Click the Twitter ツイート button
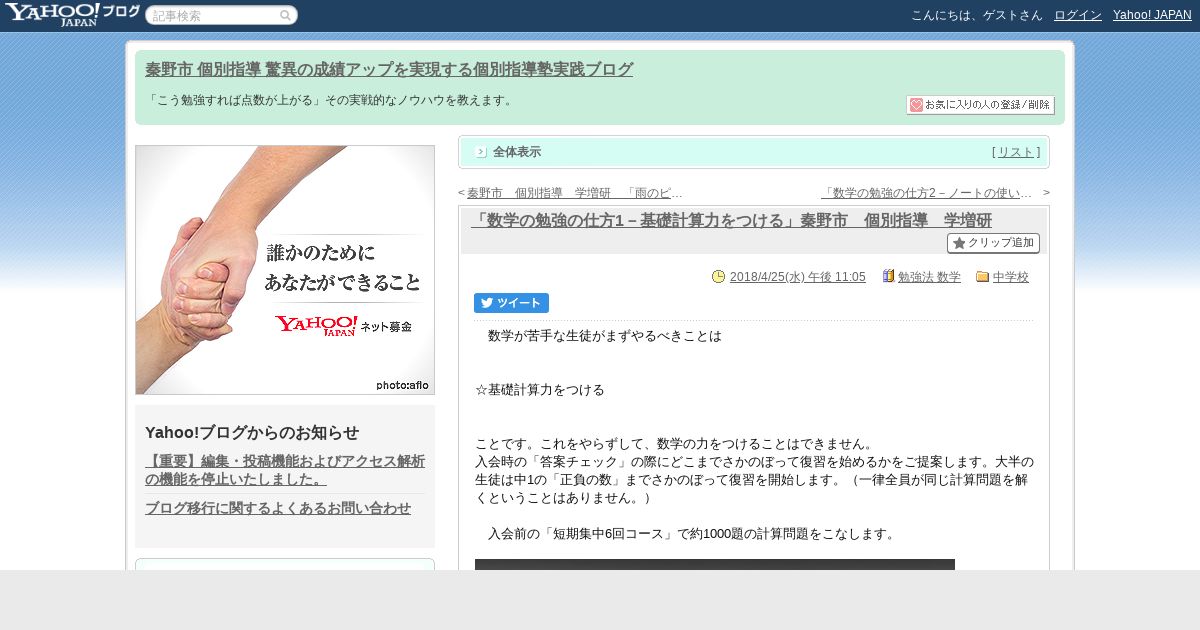 click(x=511, y=303)
